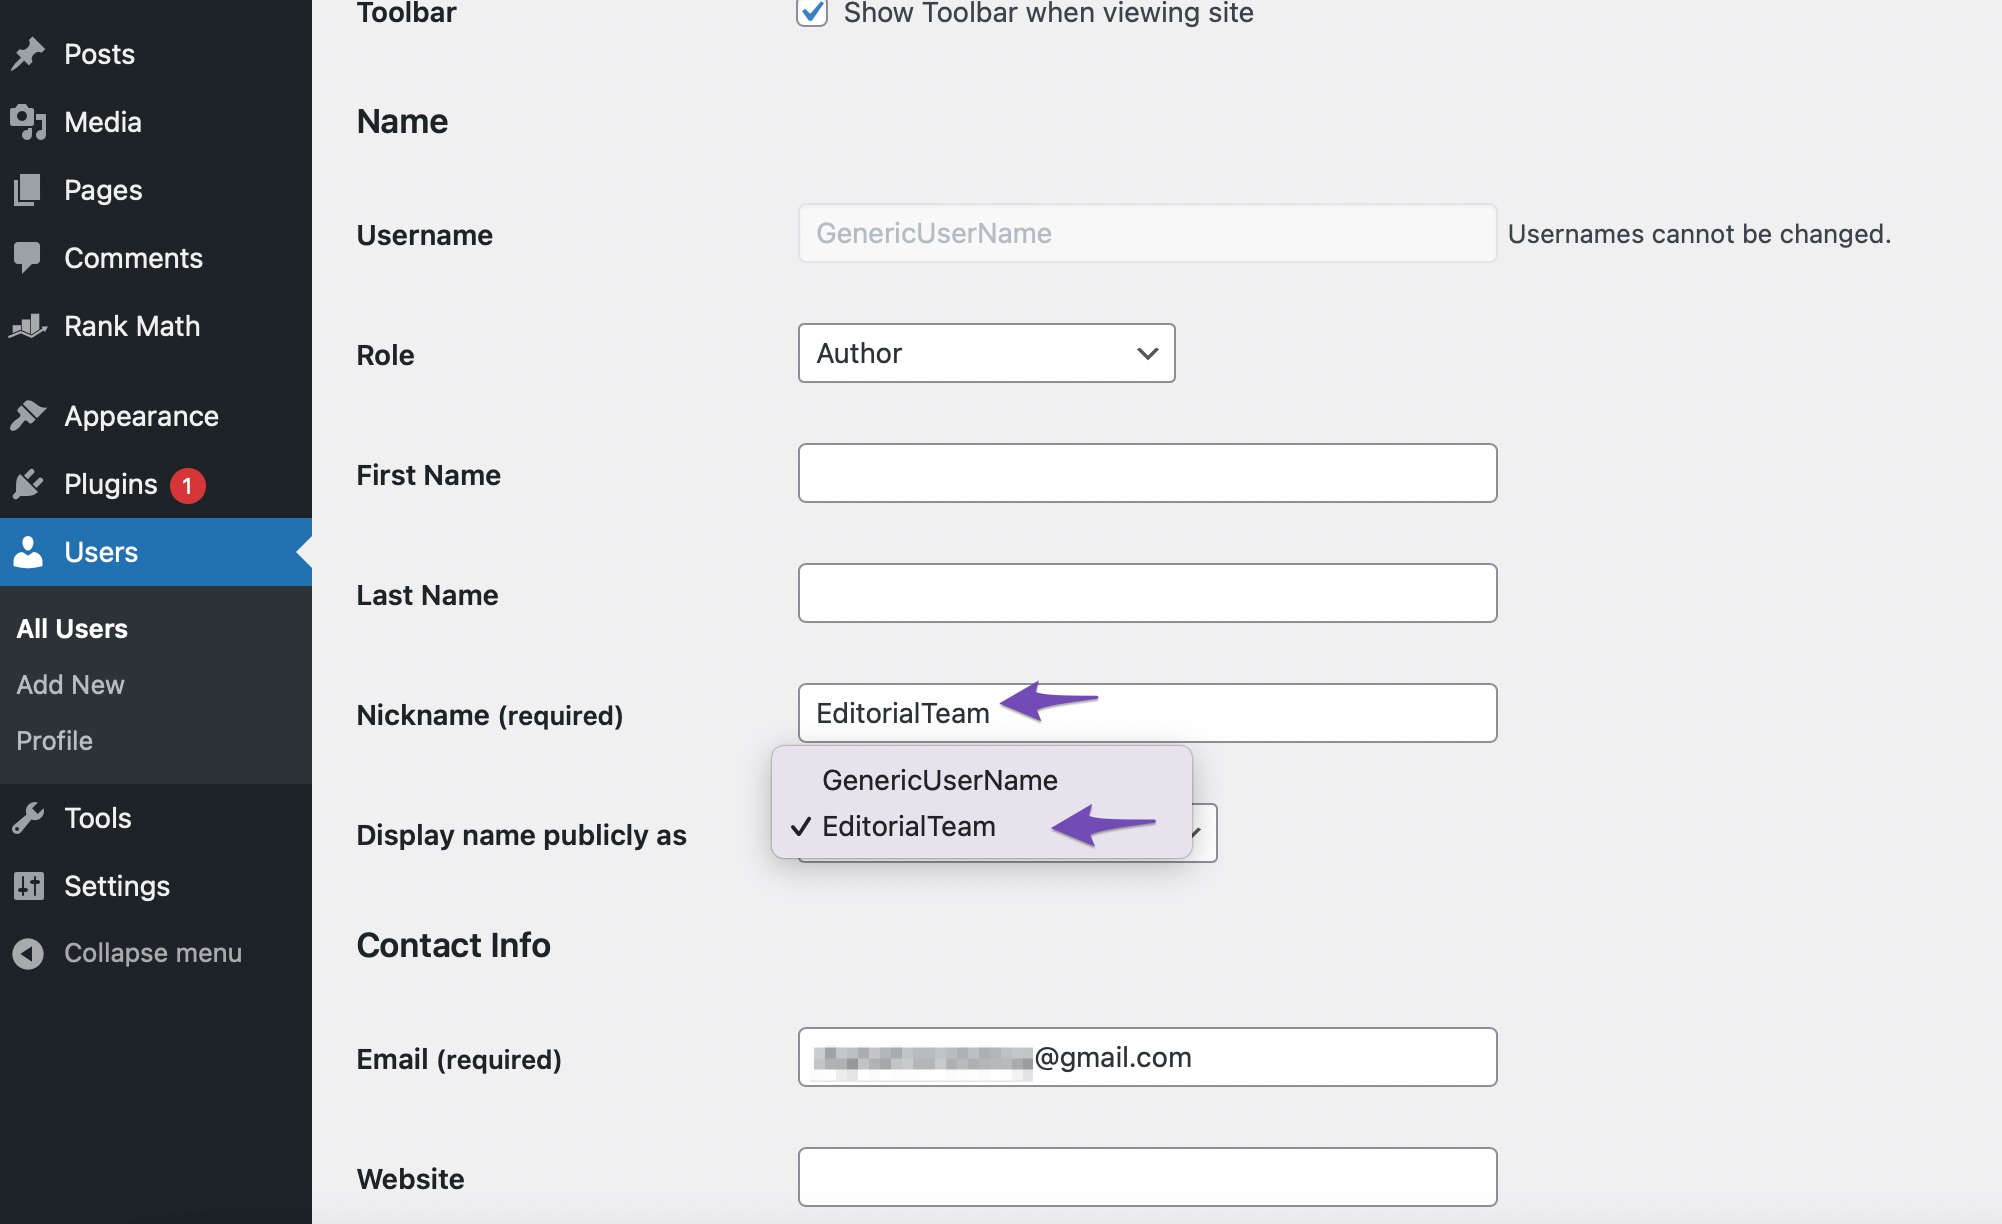The height and width of the screenshot is (1224, 2002).
Task: Select EditoriaITeam from display name dropdown
Action: click(908, 826)
